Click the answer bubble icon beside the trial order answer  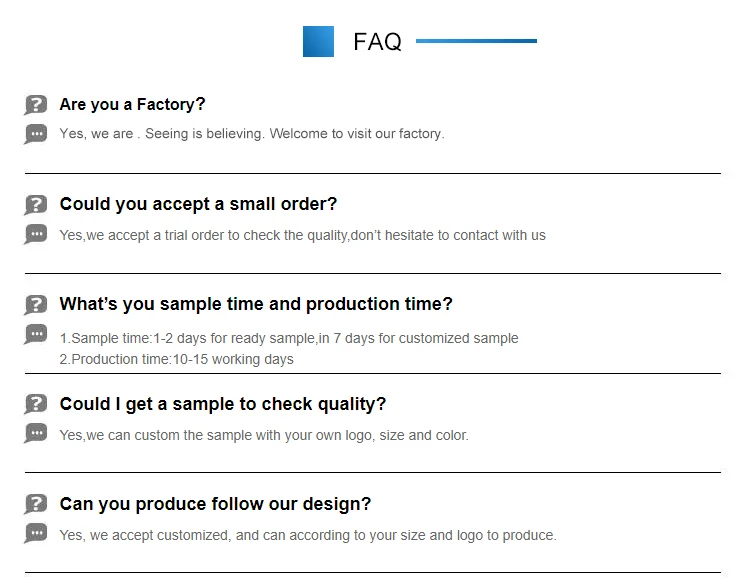[x=36, y=234]
